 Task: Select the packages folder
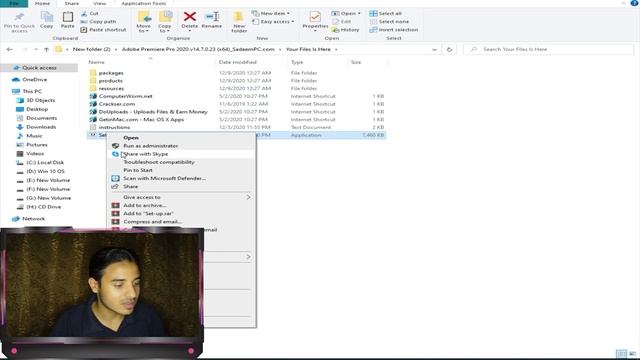click(x=111, y=73)
